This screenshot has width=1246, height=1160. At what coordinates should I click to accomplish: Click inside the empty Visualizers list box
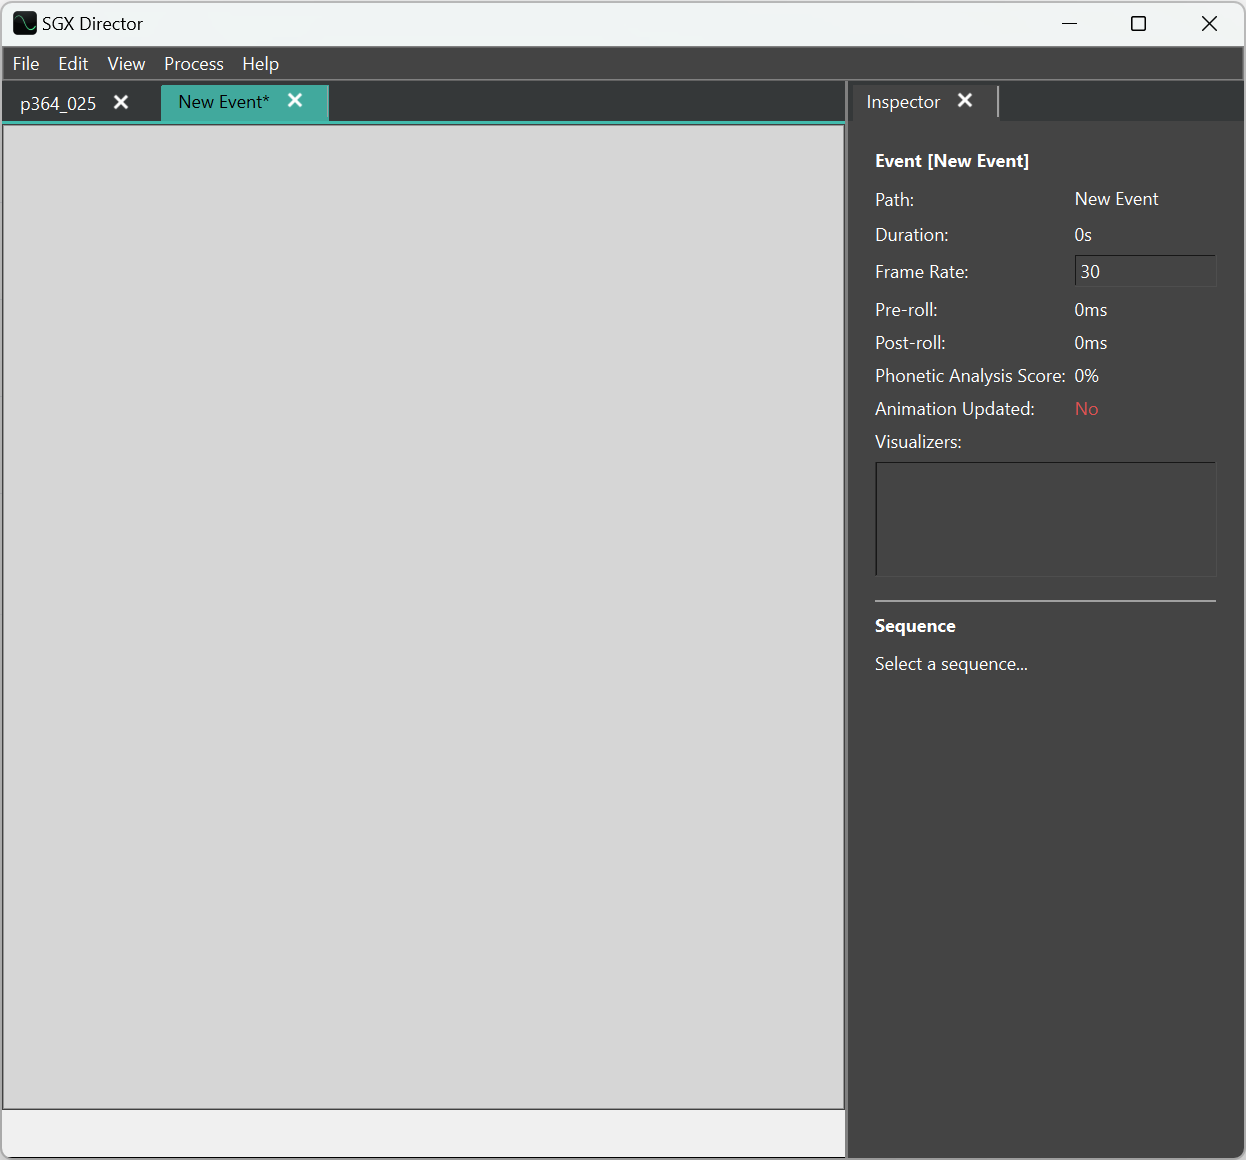[1045, 519]
